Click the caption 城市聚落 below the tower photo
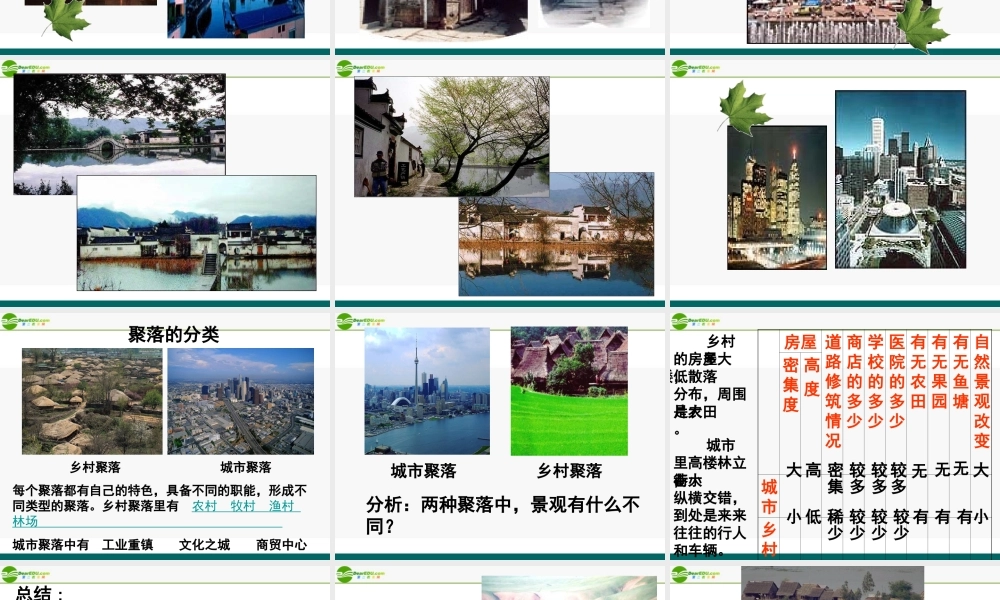1000x600 pixels. [423, 471]
